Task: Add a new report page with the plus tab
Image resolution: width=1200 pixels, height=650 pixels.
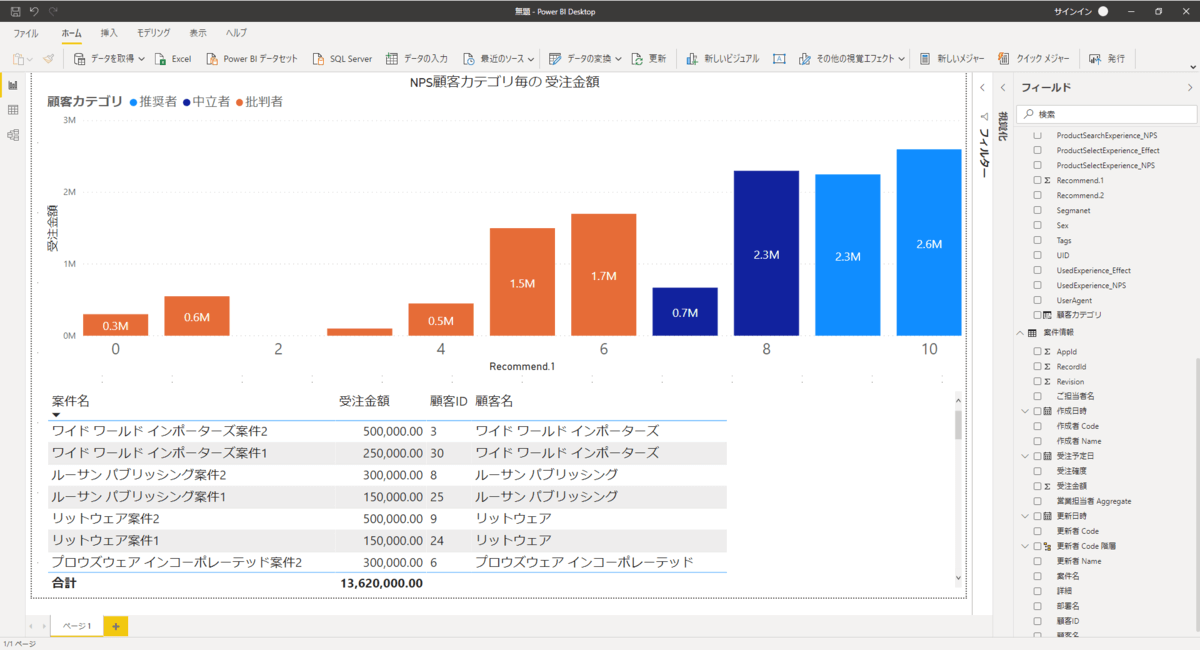Action: pyautogui.click(x=116, y=626)
